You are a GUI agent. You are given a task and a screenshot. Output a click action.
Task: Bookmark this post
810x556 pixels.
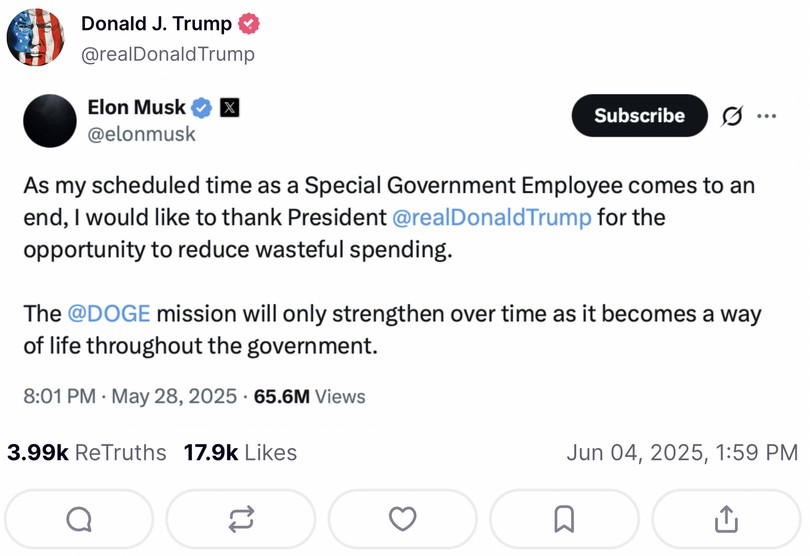(564, 518)
